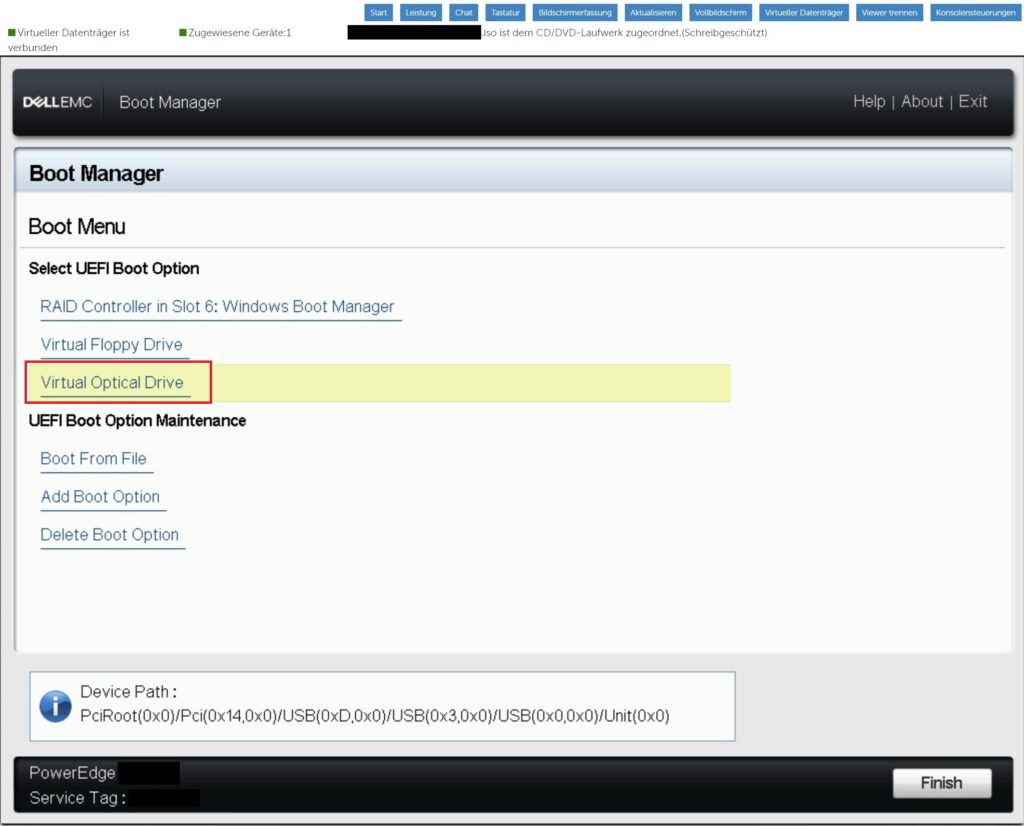Capture the screen with Bildschirmerfassung

click(576, 12)
